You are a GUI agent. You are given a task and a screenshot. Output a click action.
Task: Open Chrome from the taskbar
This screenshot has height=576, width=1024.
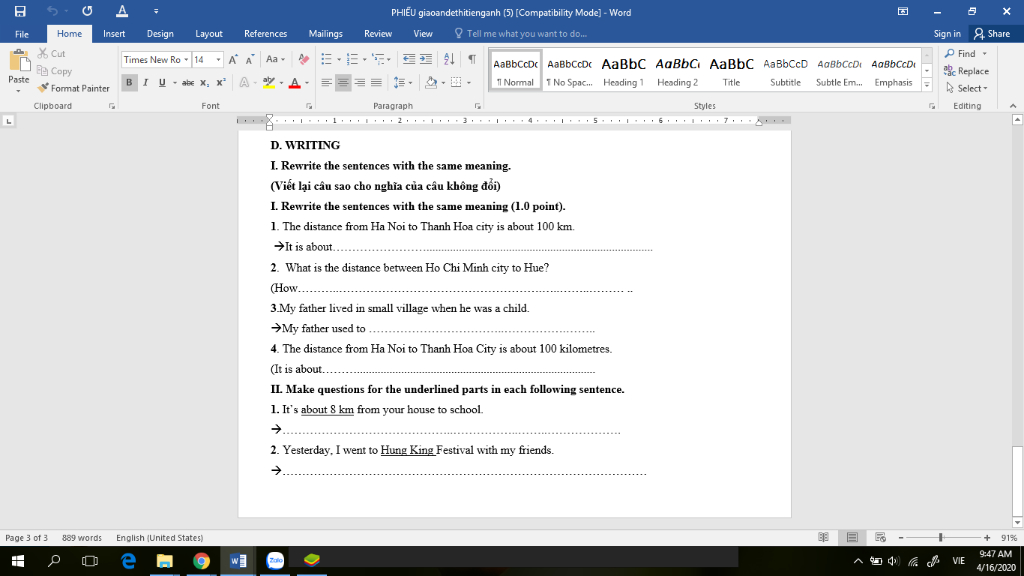201,560
